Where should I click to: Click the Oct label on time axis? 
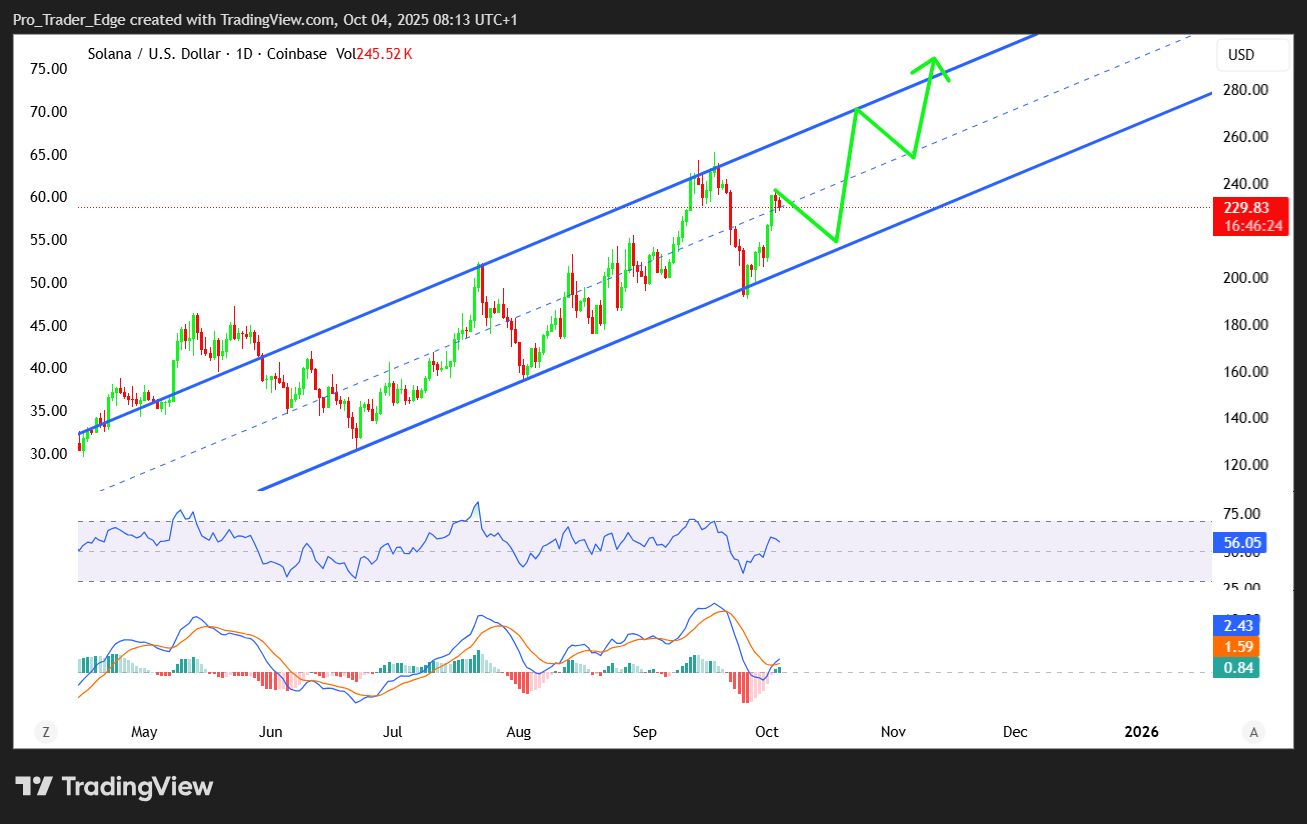[x=767, y=732]
